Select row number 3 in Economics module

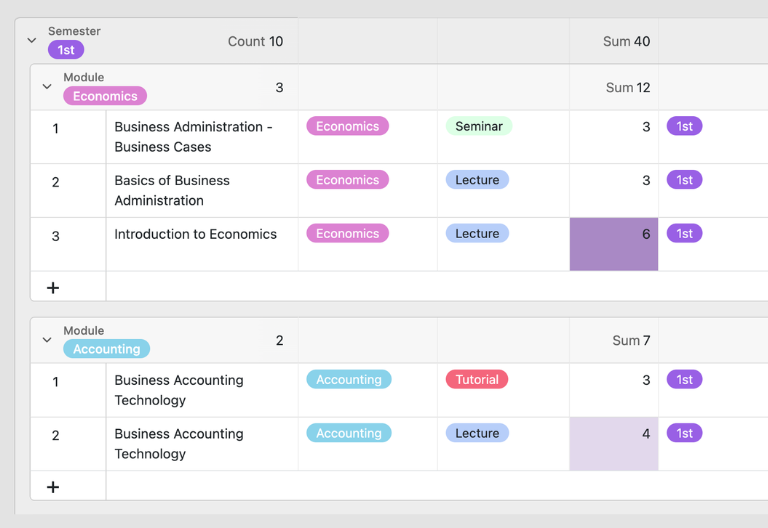pyautogui.click(x=55, y=236)
